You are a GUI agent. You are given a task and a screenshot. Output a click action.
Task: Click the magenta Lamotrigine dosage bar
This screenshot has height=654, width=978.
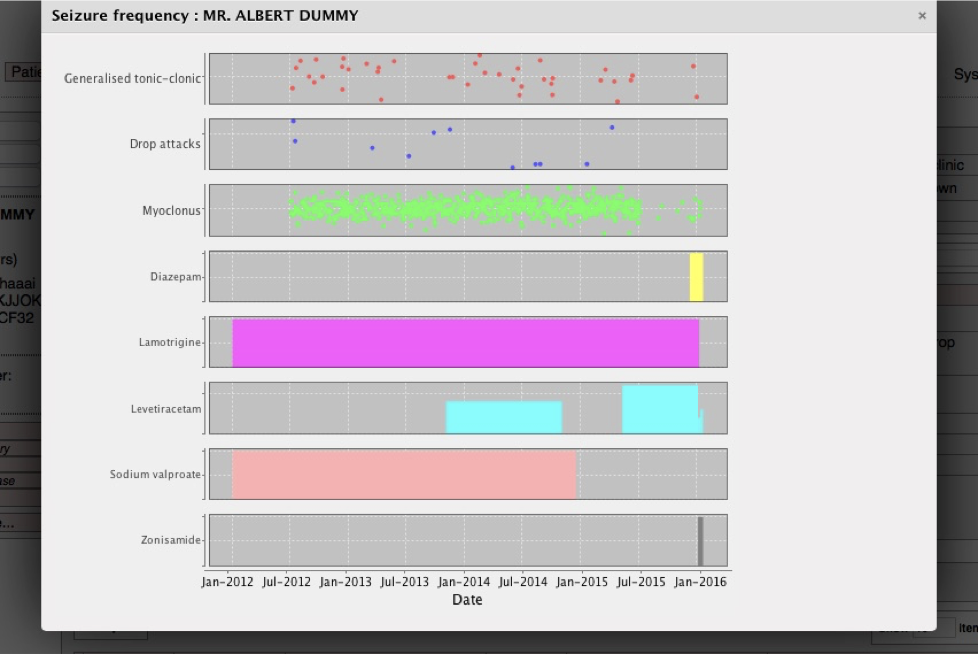(465, 342)
